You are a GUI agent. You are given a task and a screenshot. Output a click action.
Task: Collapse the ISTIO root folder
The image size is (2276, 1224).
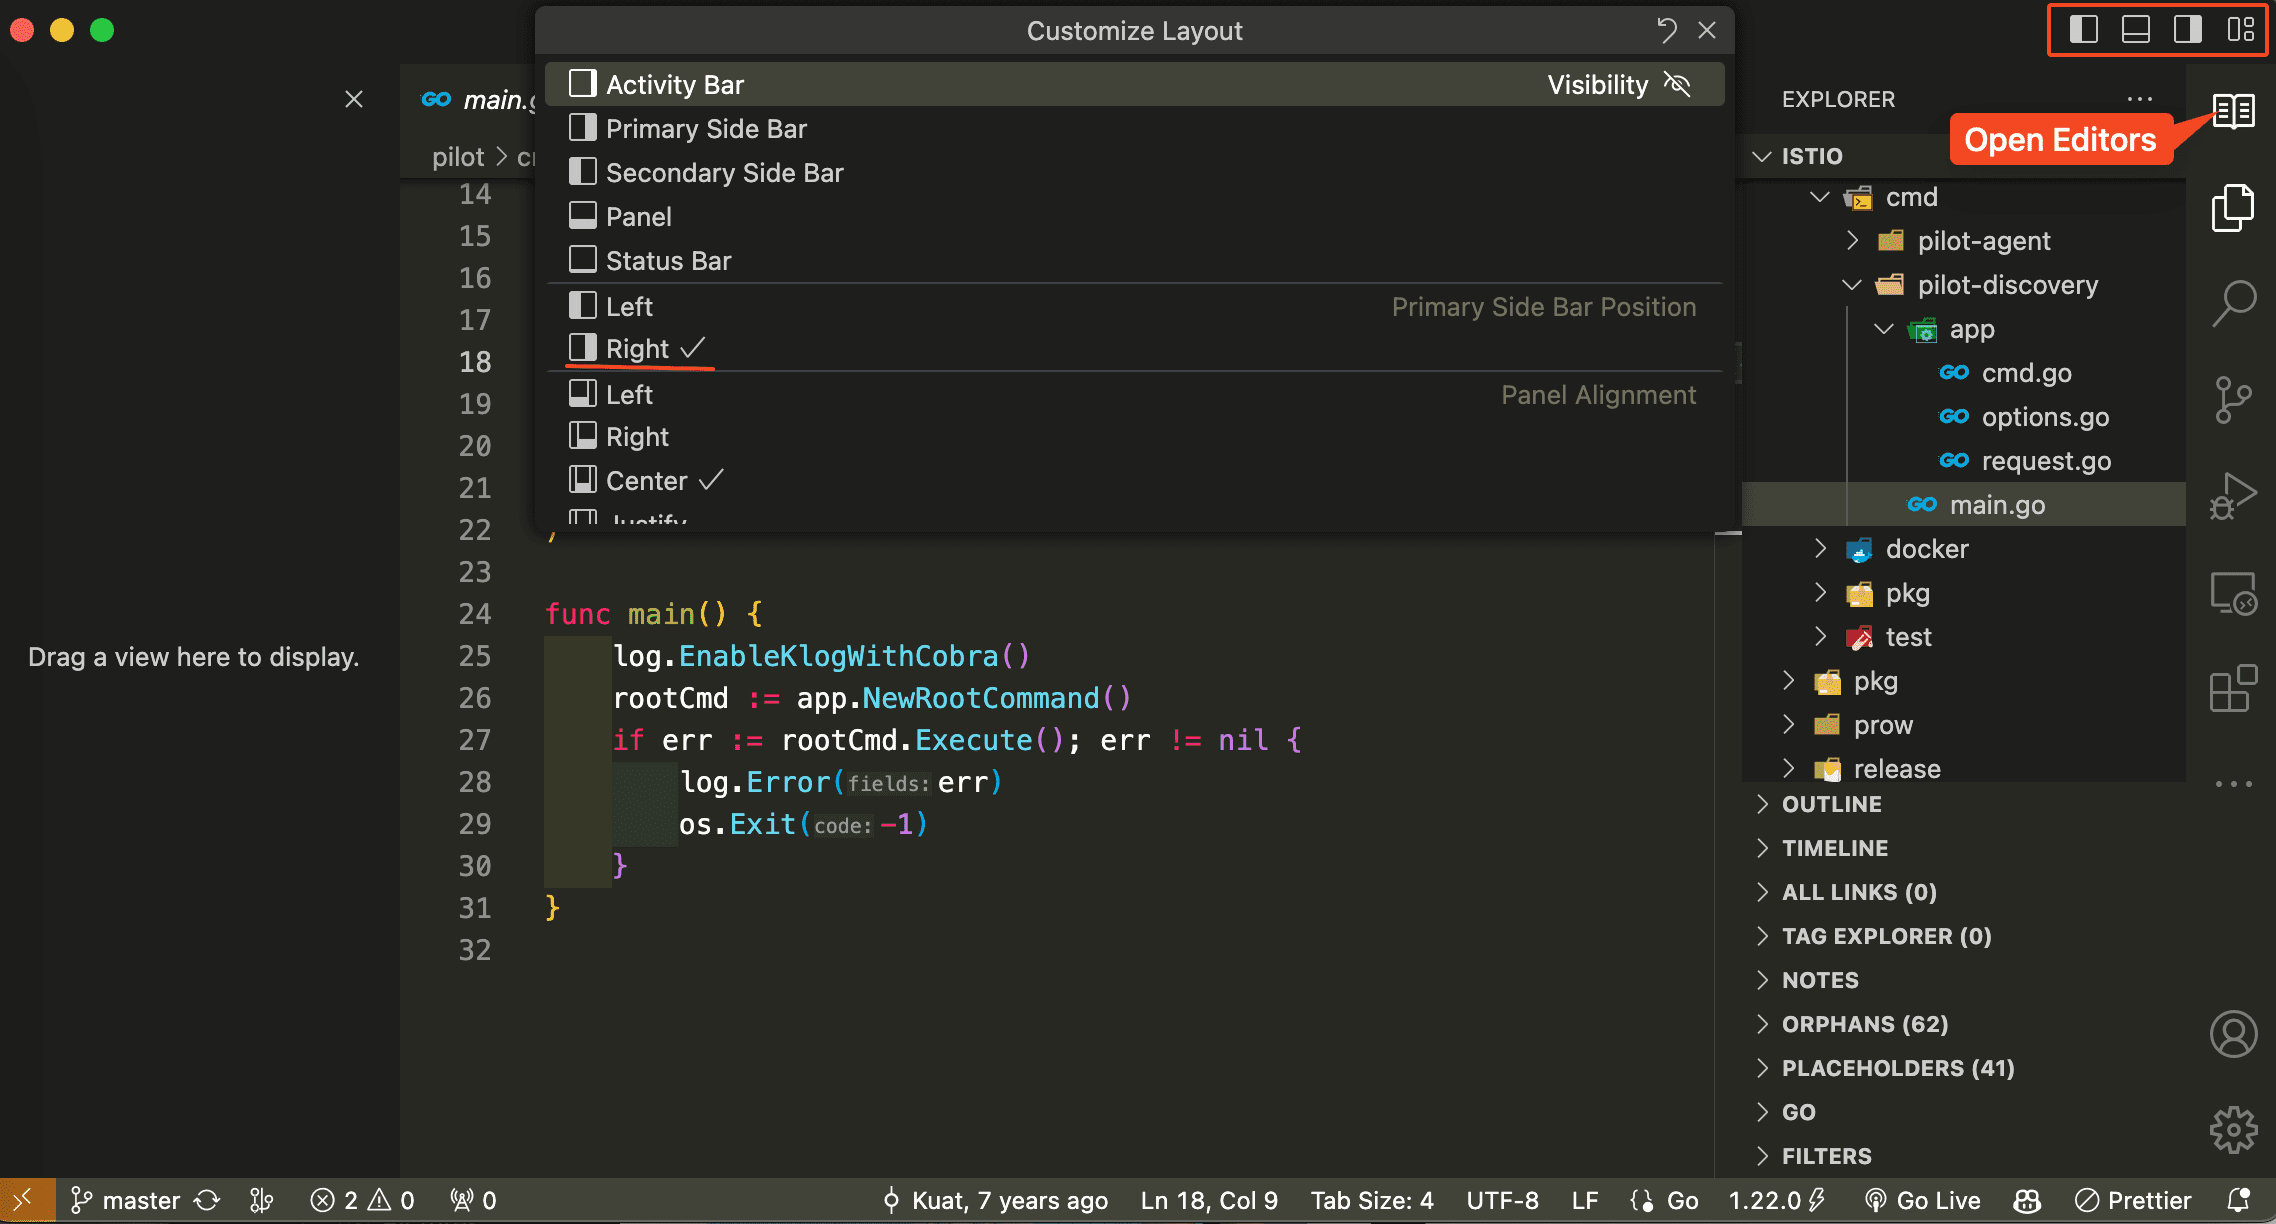pyautogui.click(x=1761, y=156)
